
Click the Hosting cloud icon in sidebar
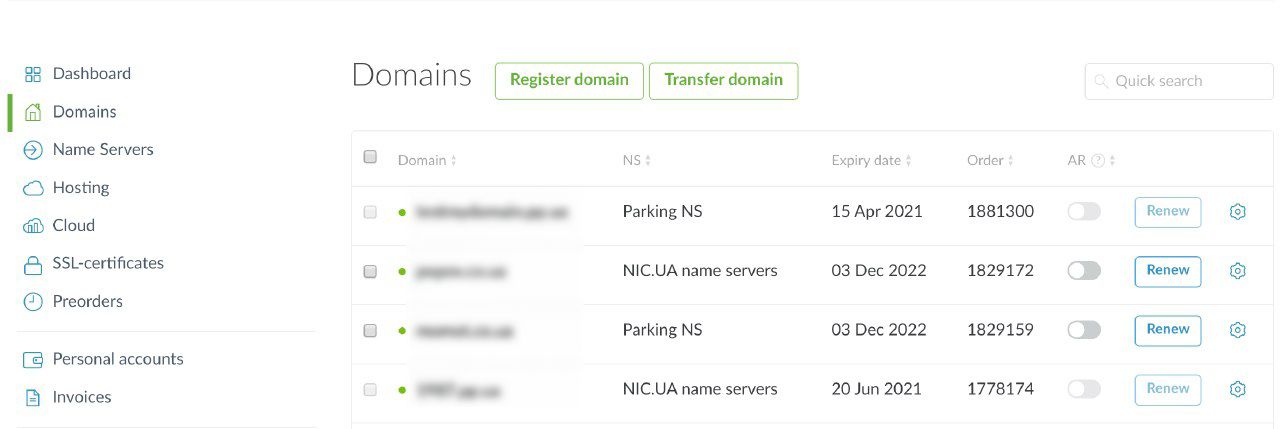tap(33, 188)
